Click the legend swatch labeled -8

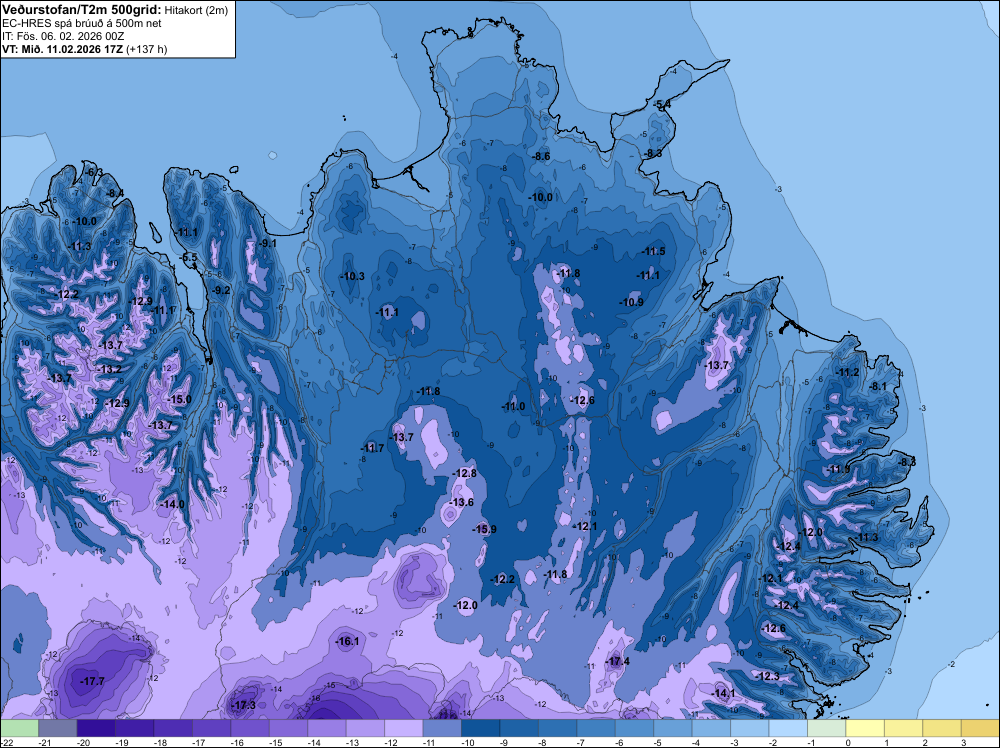558,728
